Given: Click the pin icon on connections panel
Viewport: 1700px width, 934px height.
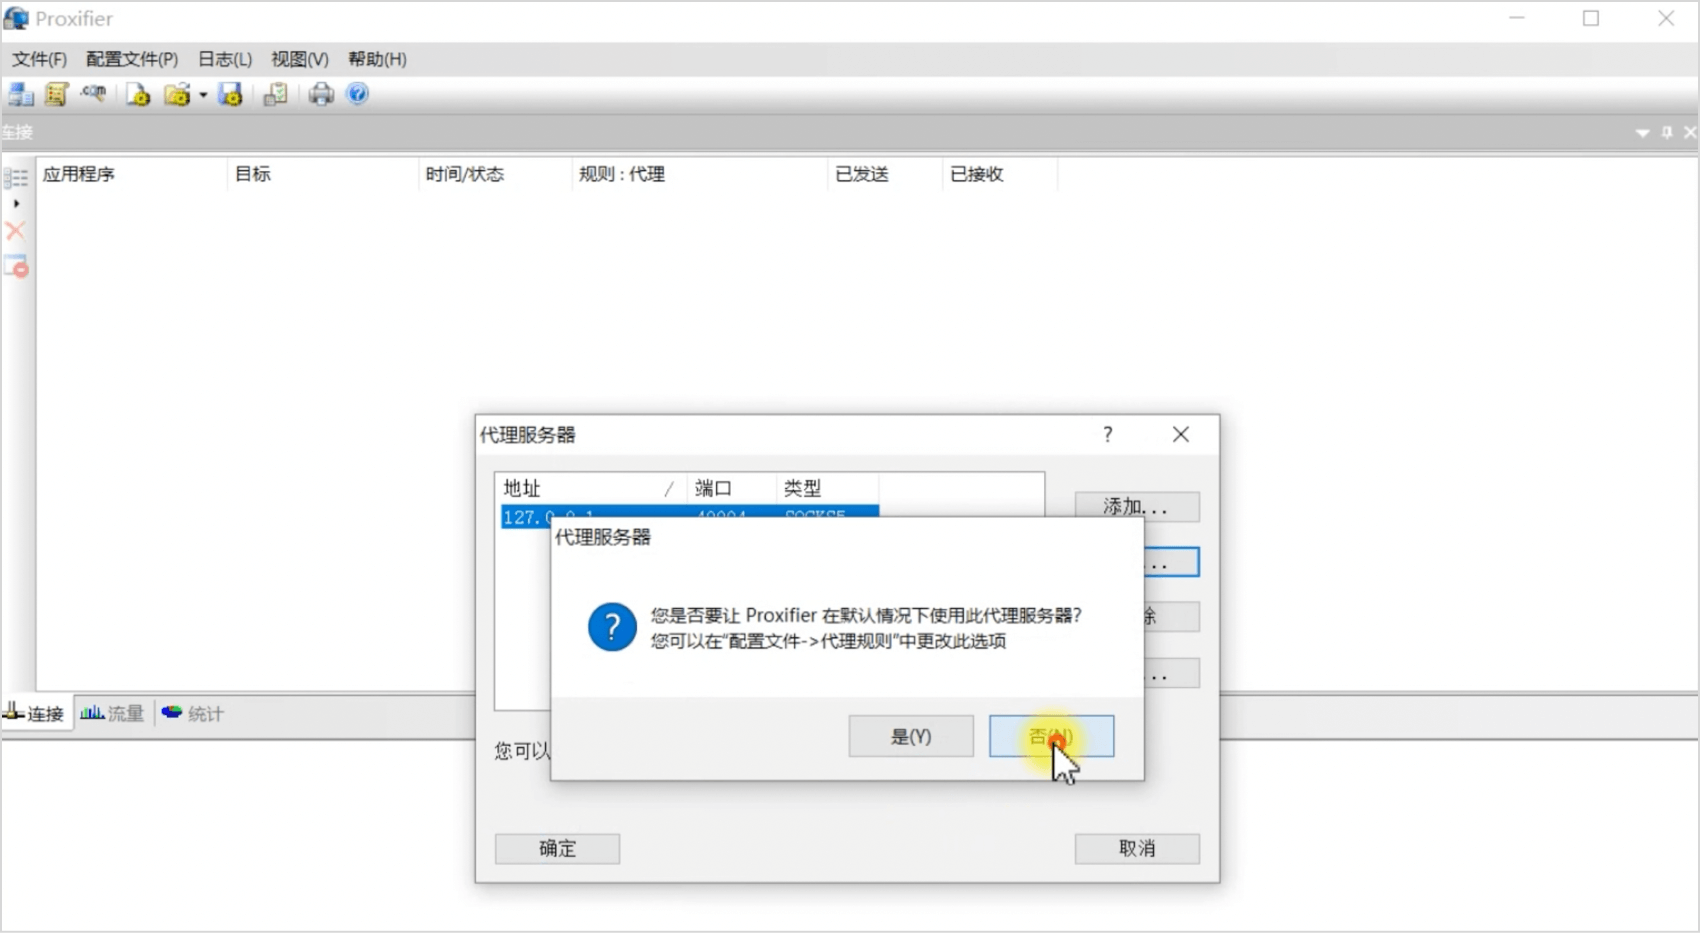Looking at the screenshot, I should point(1667,132).
